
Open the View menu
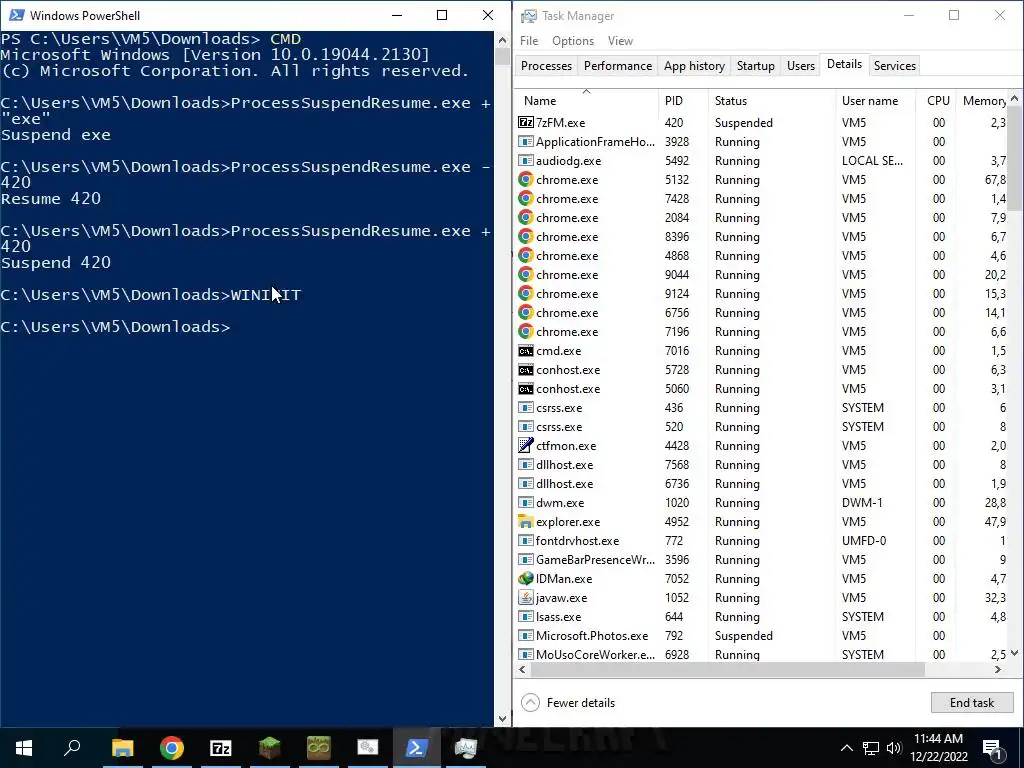[620, 40]
